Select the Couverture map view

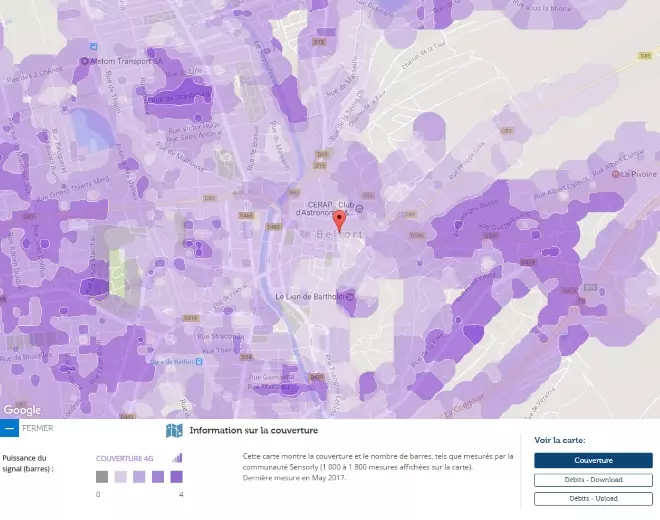click(593, 460)
